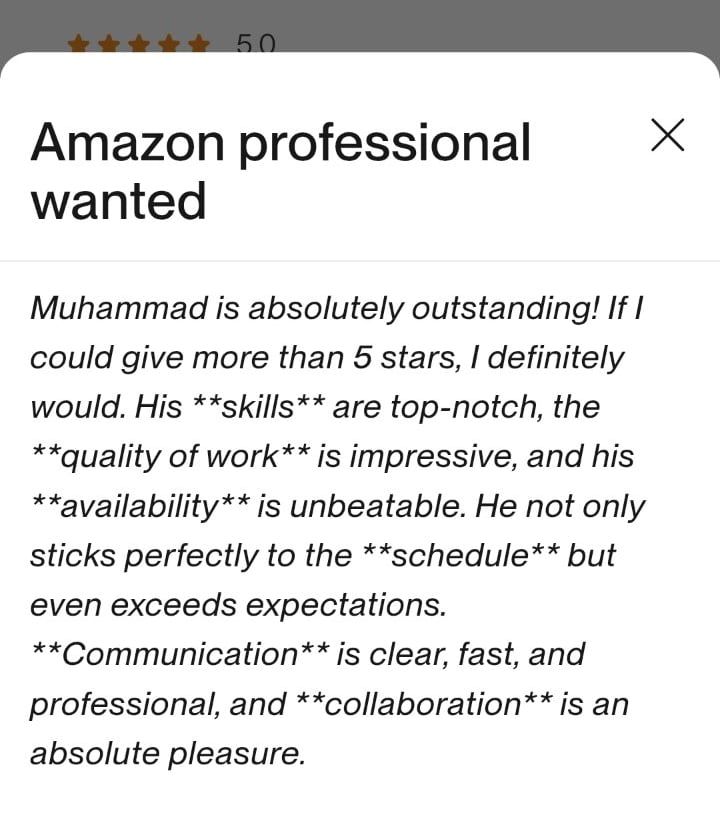Click the closing words "absolute pleasure."
Viewport: 720px width, 817px height.
point(168,754)
